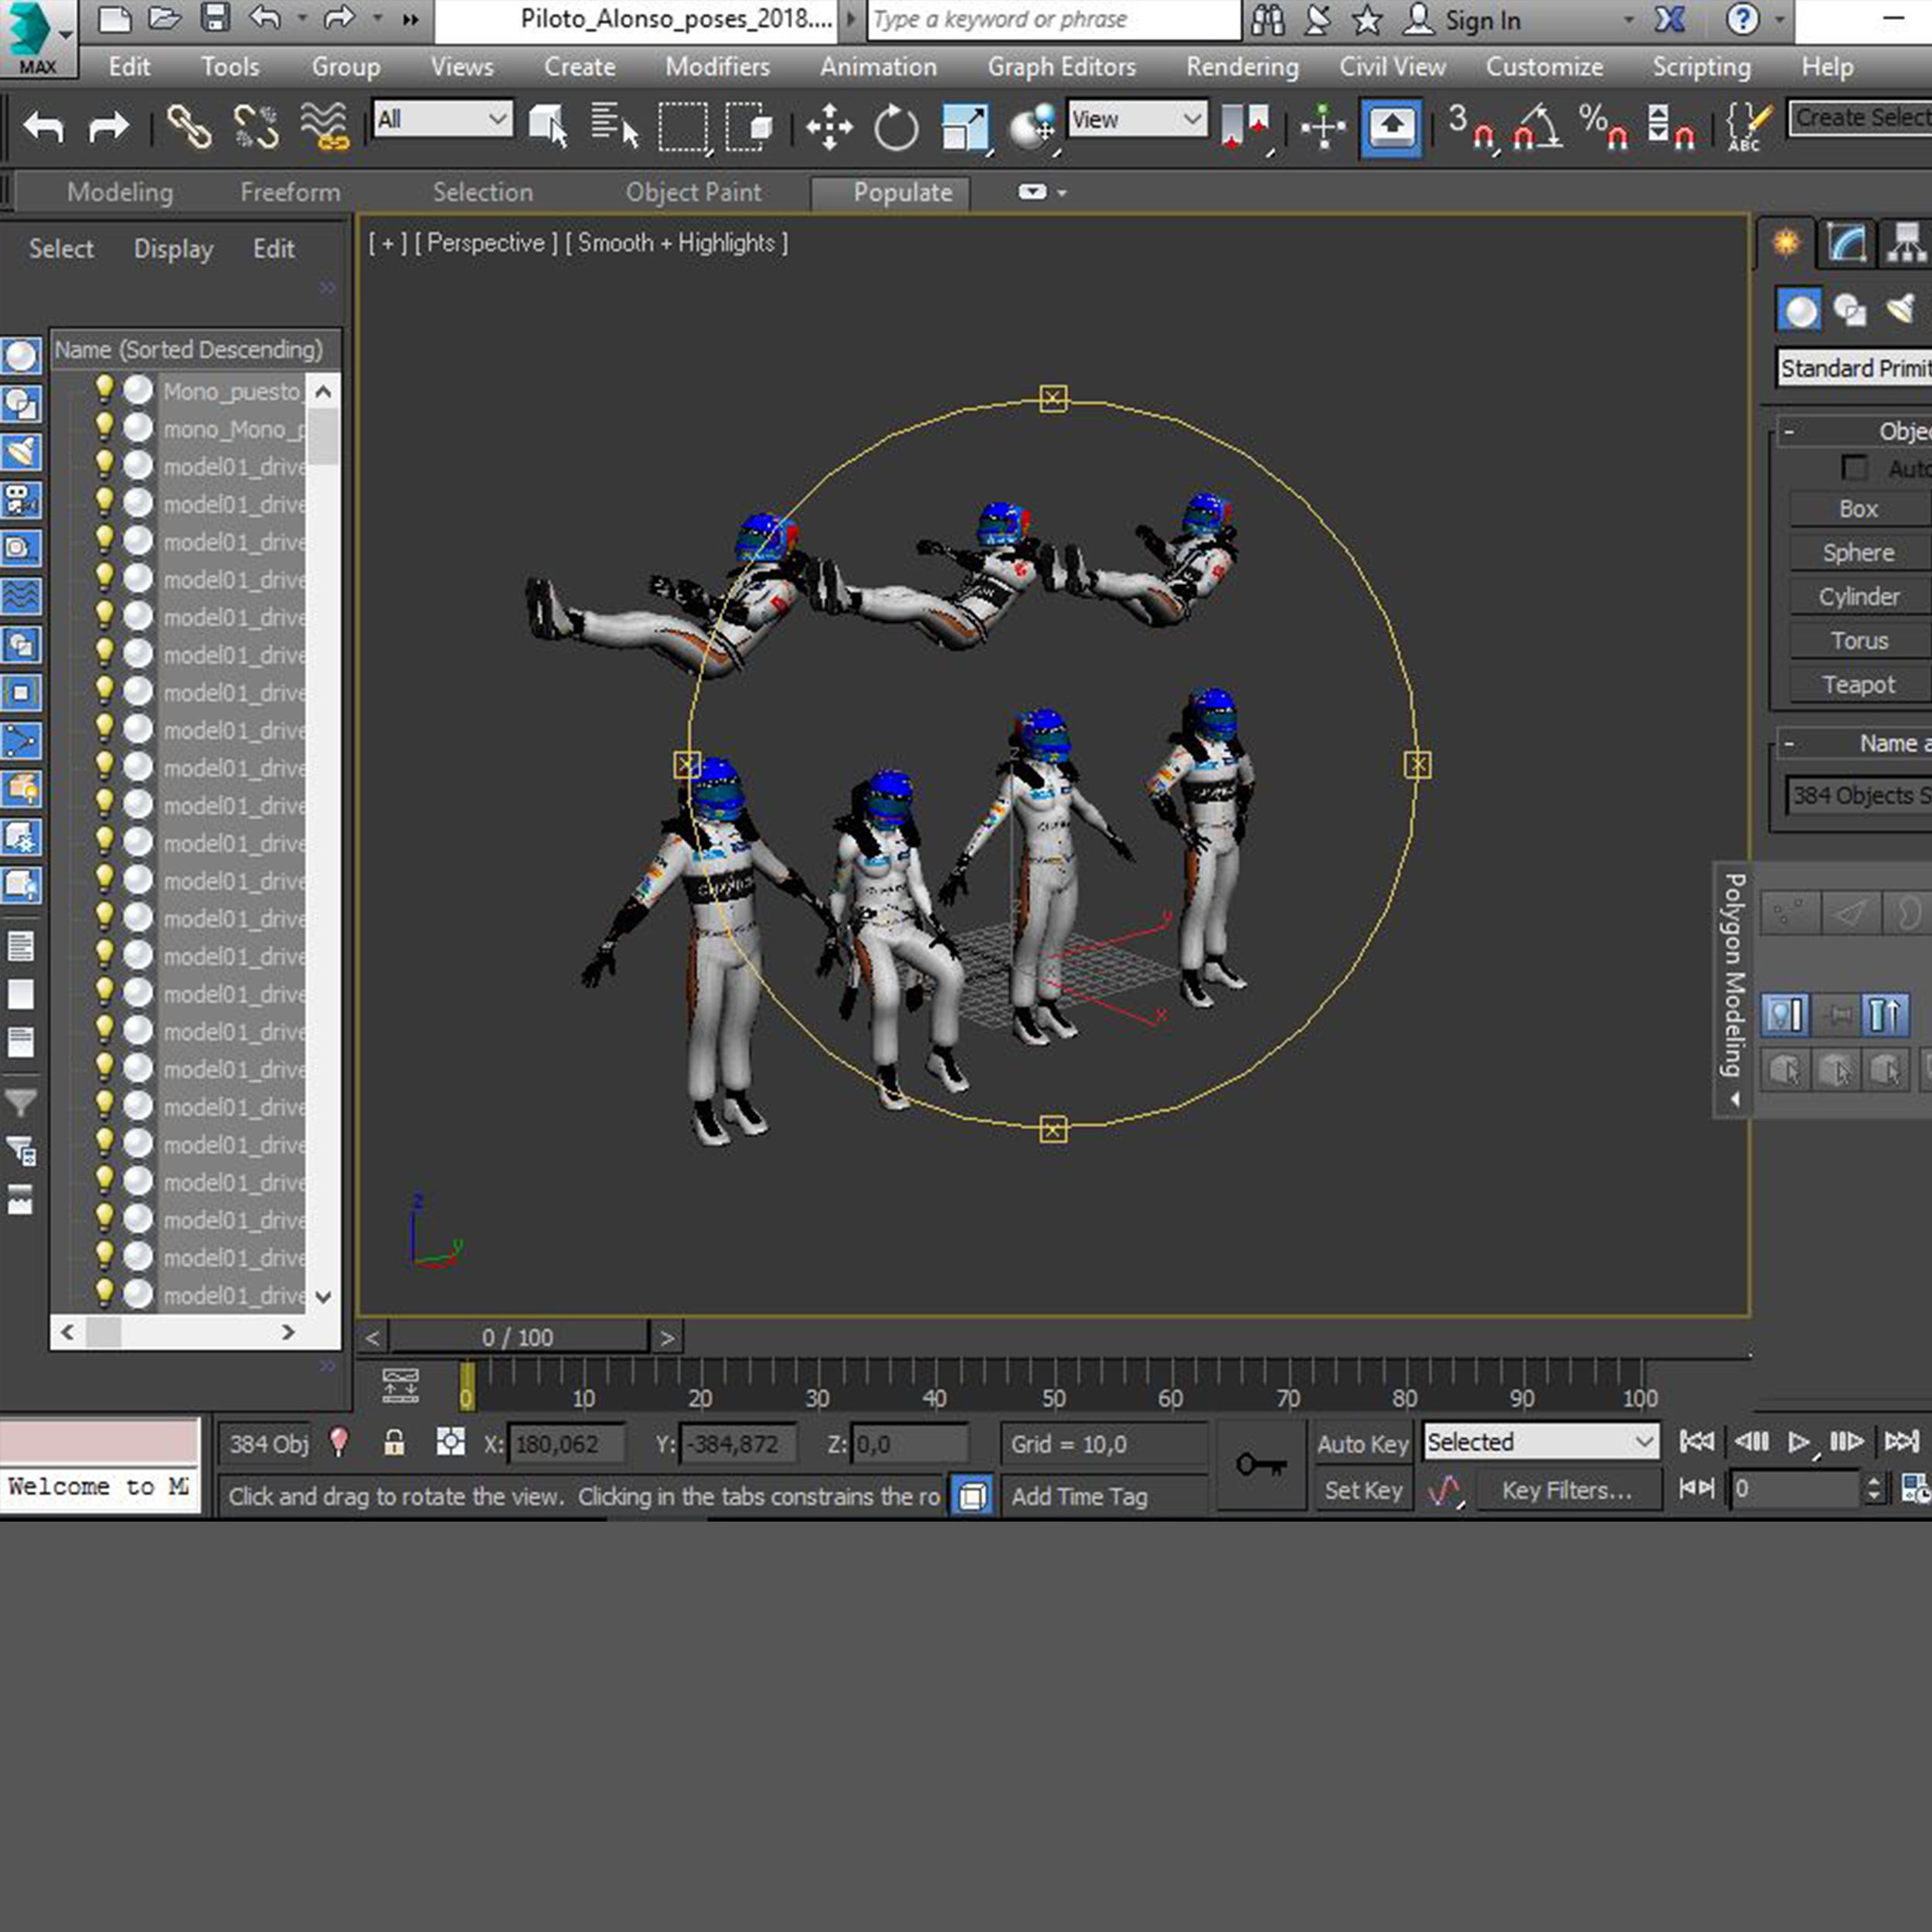Click the Set Keys key icon
Screen dimensions: 1932x1932
[1260, 1465]
